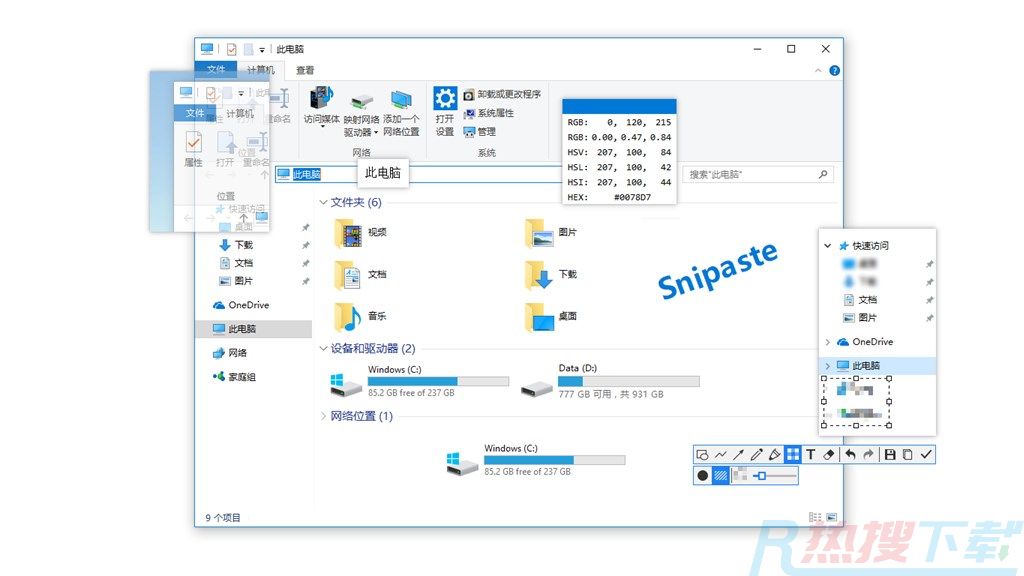Open the 访问媒体 dropdown
The height and width of the screenshot is (576, 1024).
click(x=322, y=106)
